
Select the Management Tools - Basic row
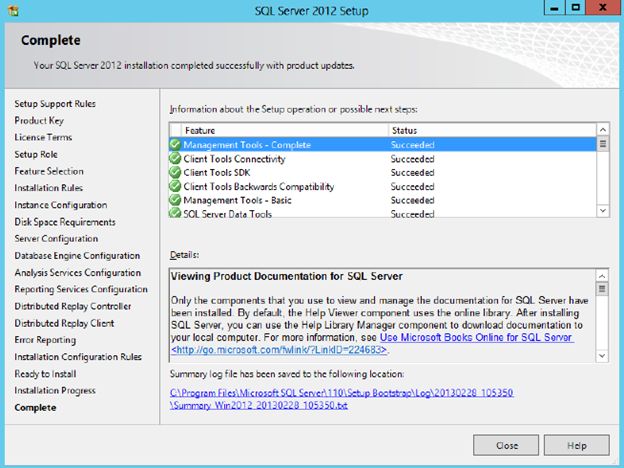(383, 200)
